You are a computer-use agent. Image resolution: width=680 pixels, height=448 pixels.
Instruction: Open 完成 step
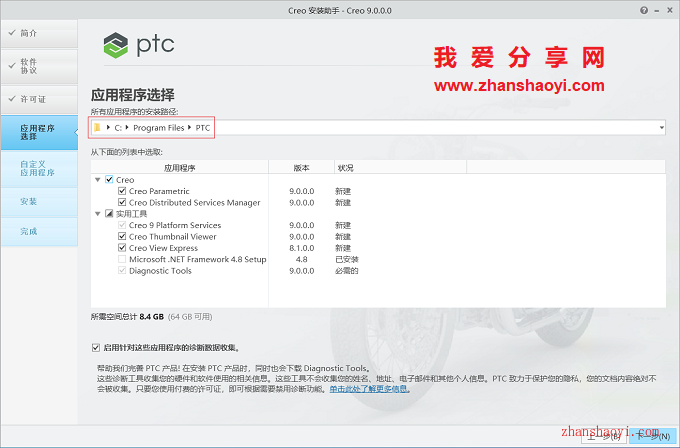click(39, 232)
